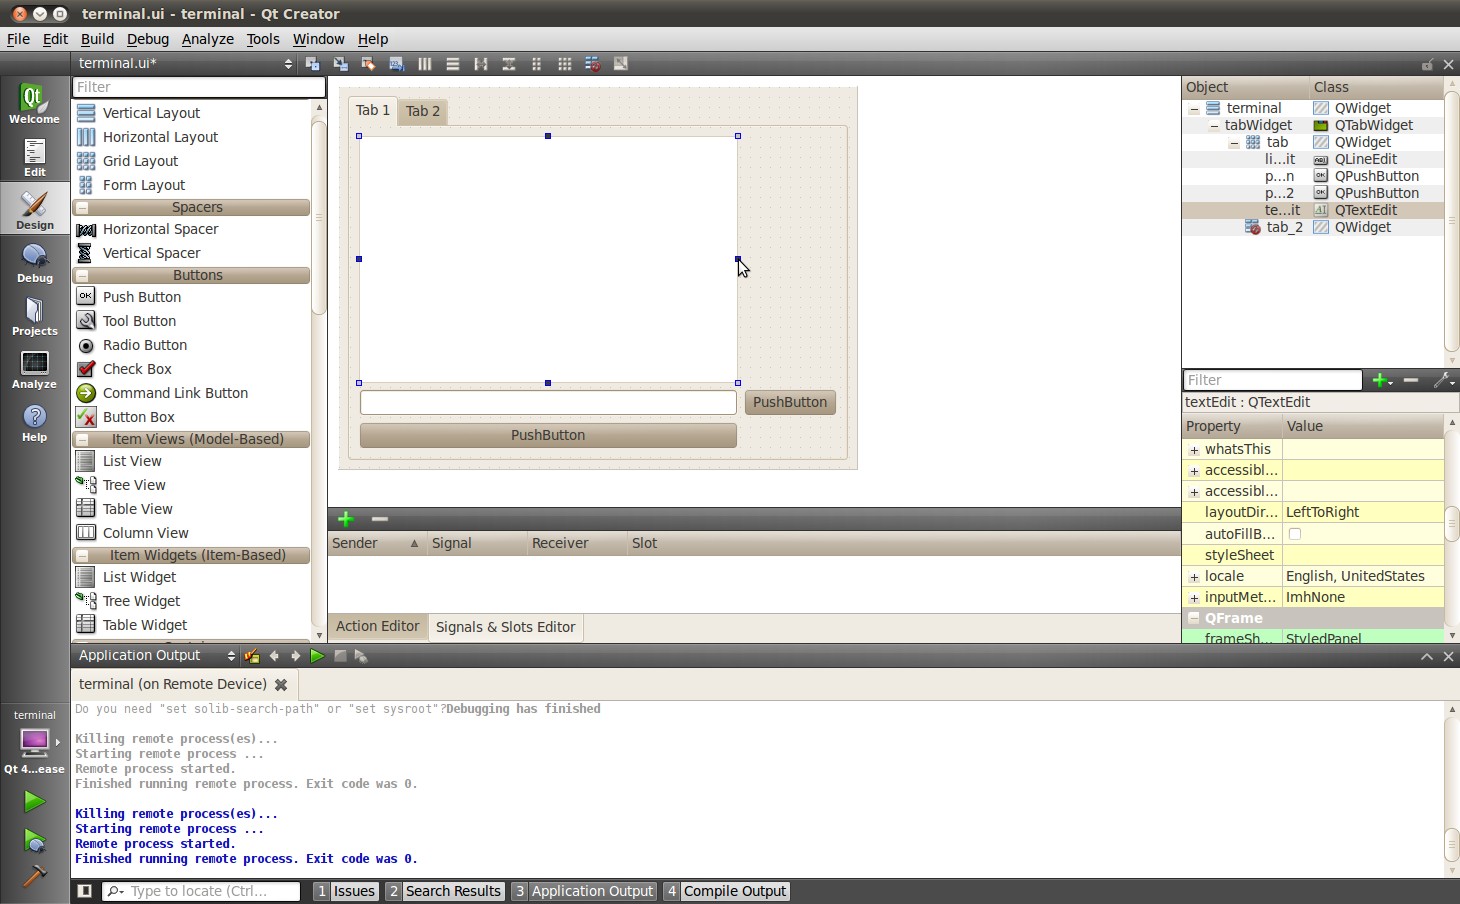Image resolution: width=1460 pixels, height=904 pixels.
Task: Open the Search Results output pane
Action: click(444, 891)
